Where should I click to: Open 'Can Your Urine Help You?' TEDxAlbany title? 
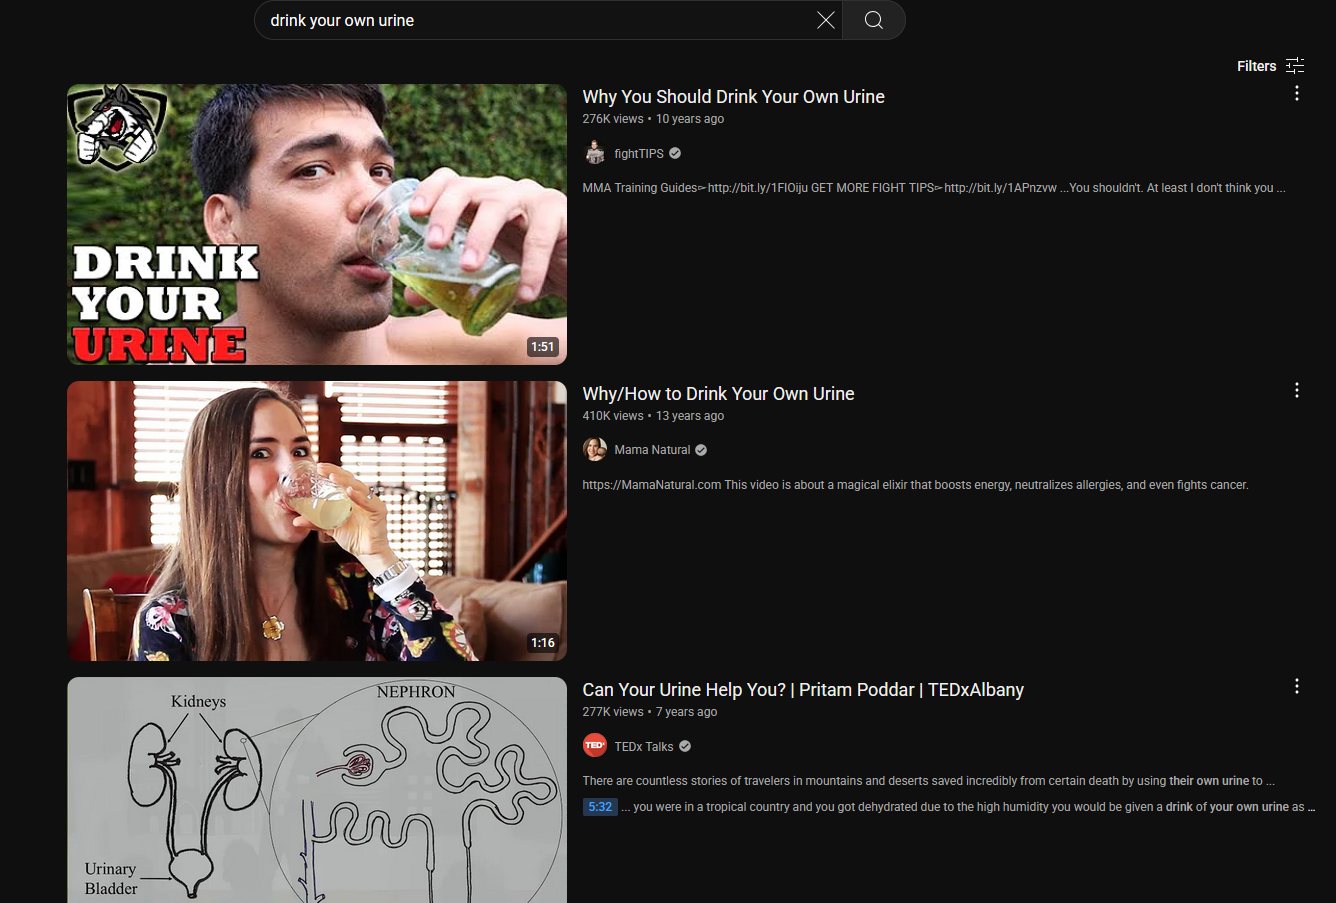pyautogui.click(x=803, y=690)
